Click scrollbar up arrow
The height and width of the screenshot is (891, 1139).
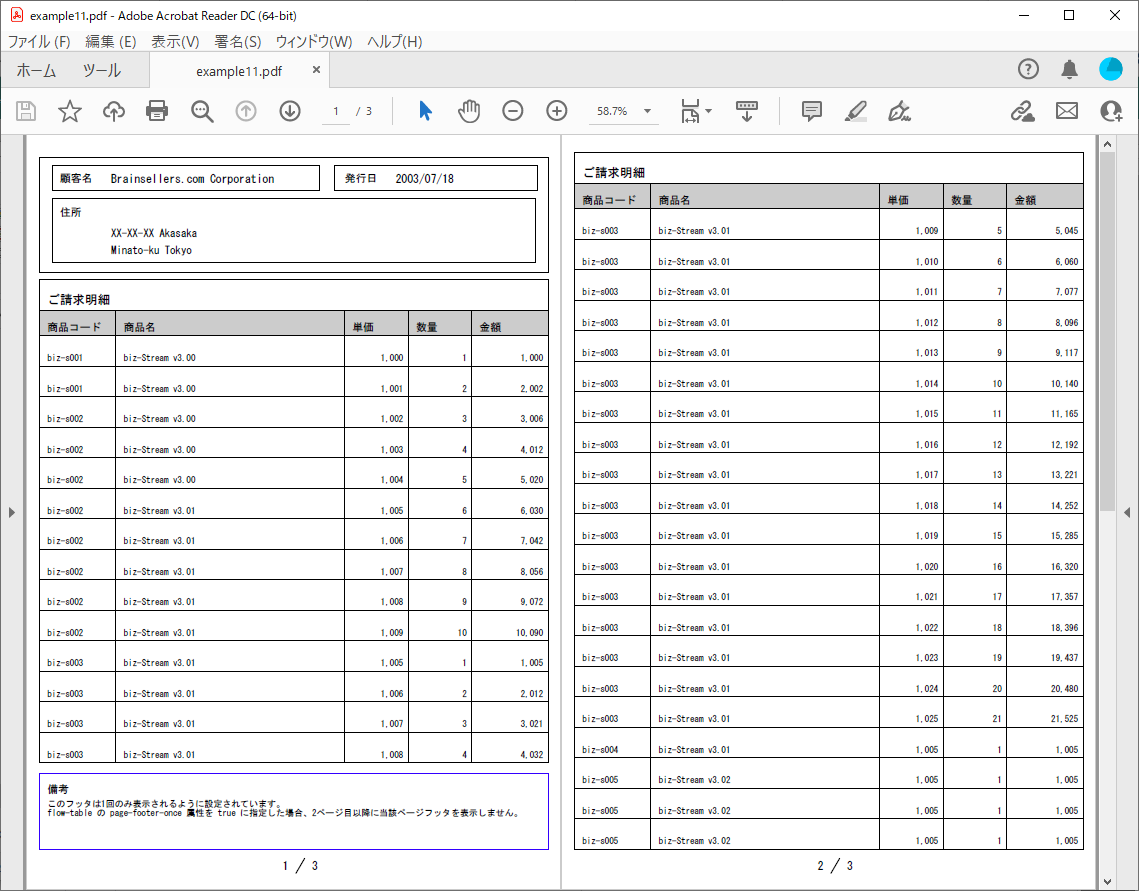click(1107, 144)
